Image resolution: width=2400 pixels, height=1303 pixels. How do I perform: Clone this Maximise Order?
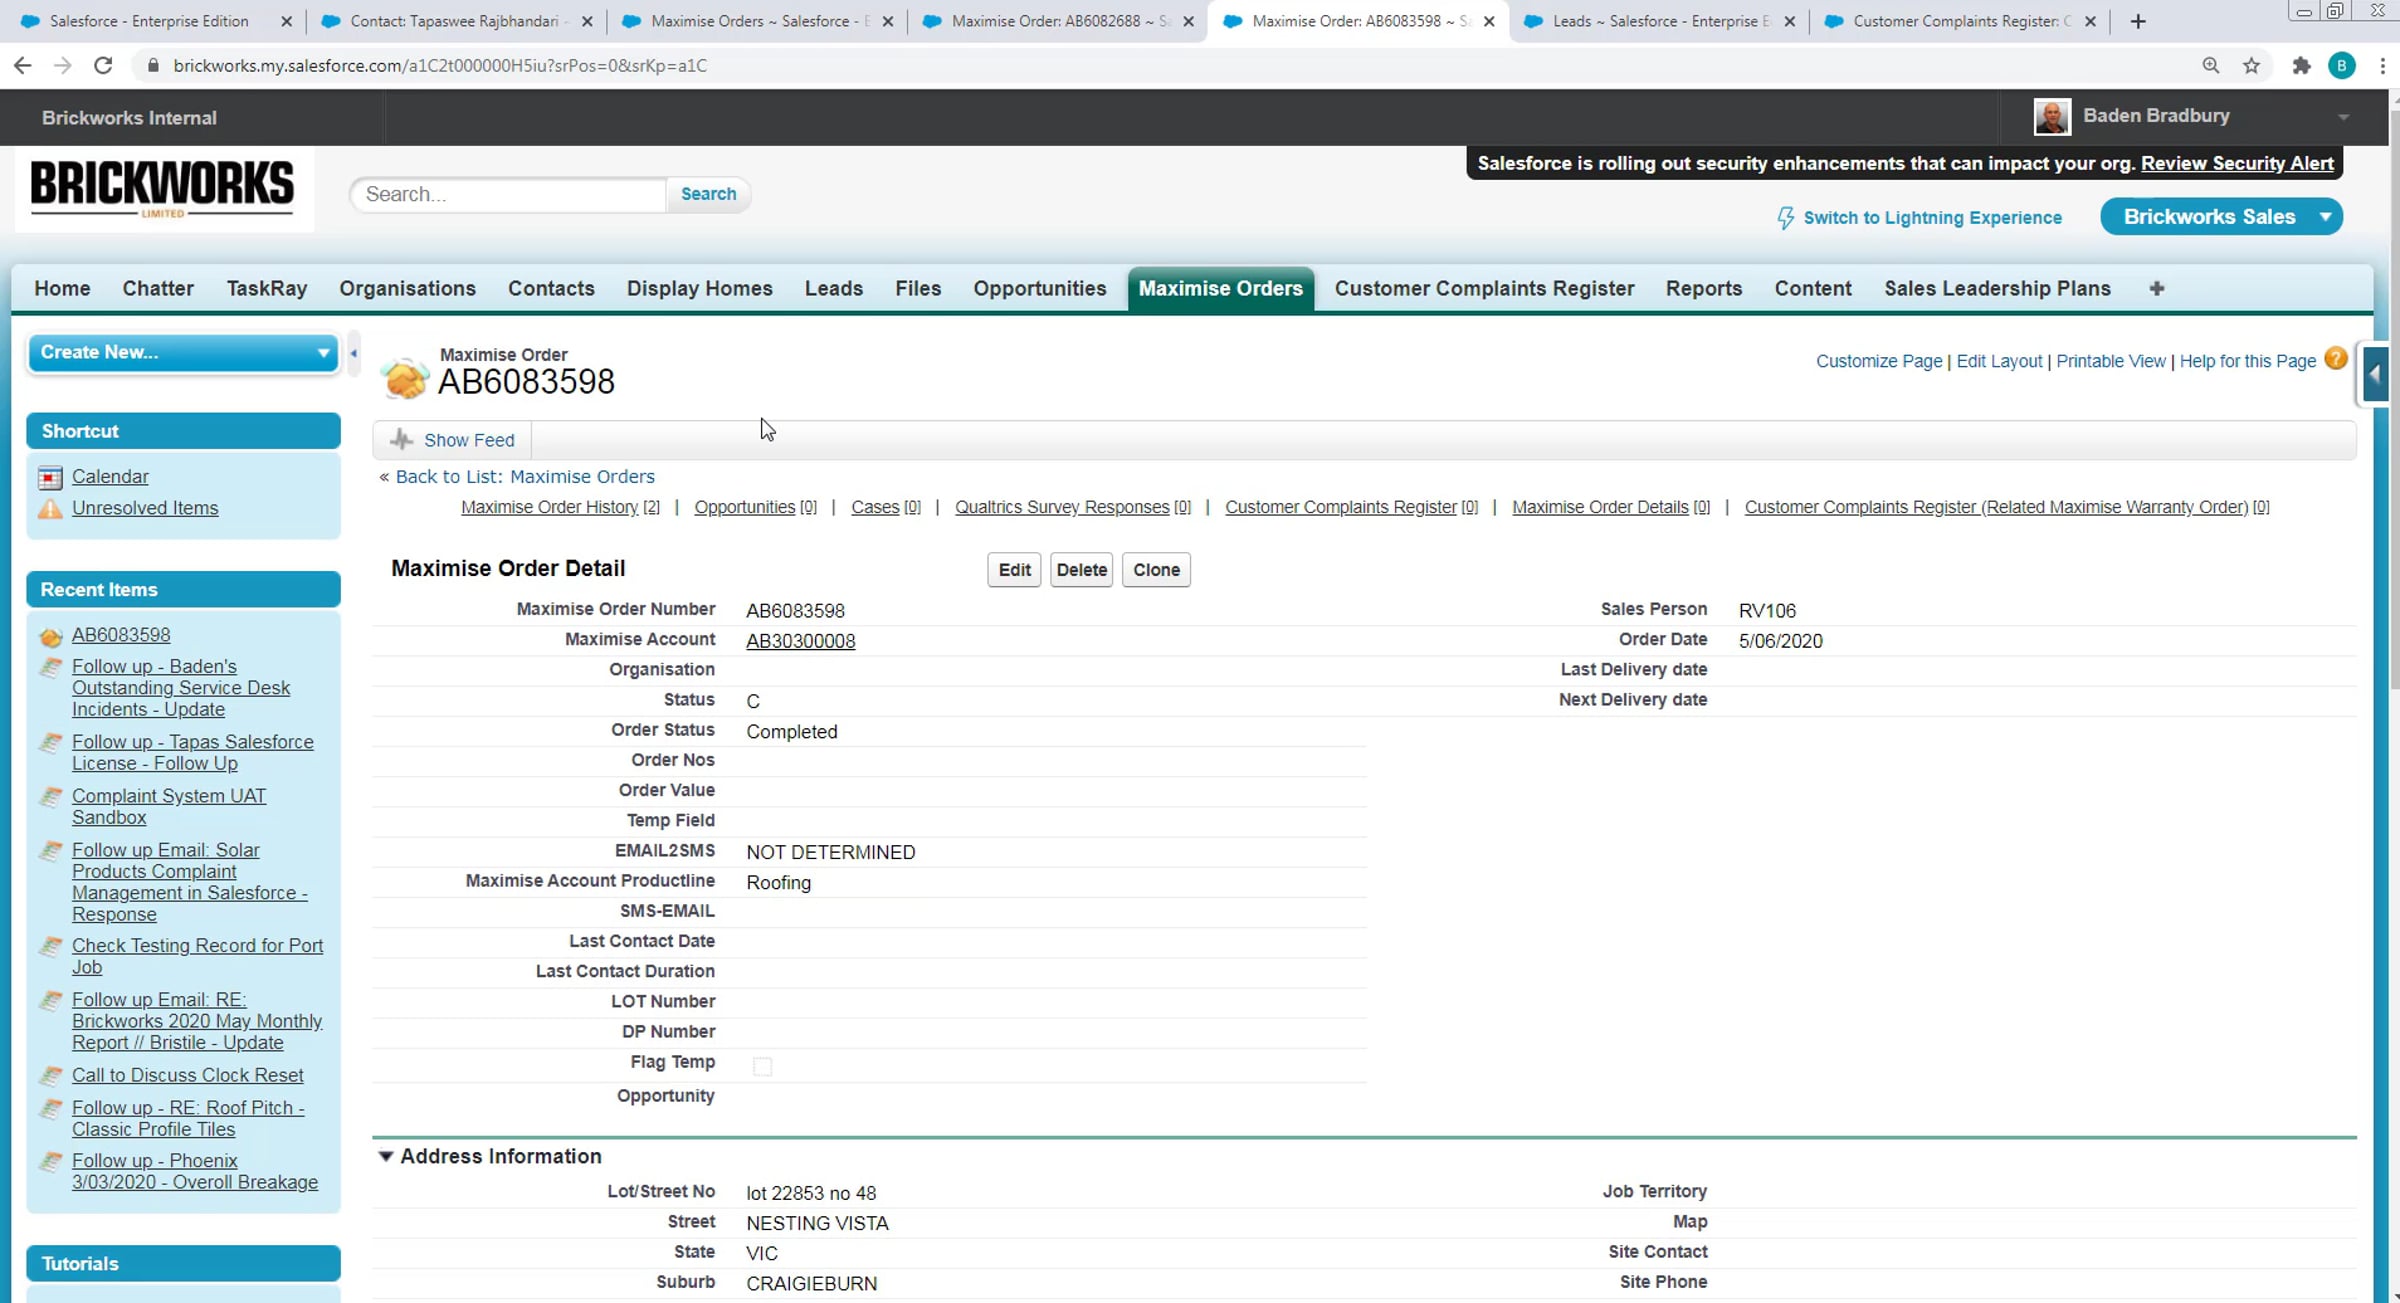tap(1156, 570)
